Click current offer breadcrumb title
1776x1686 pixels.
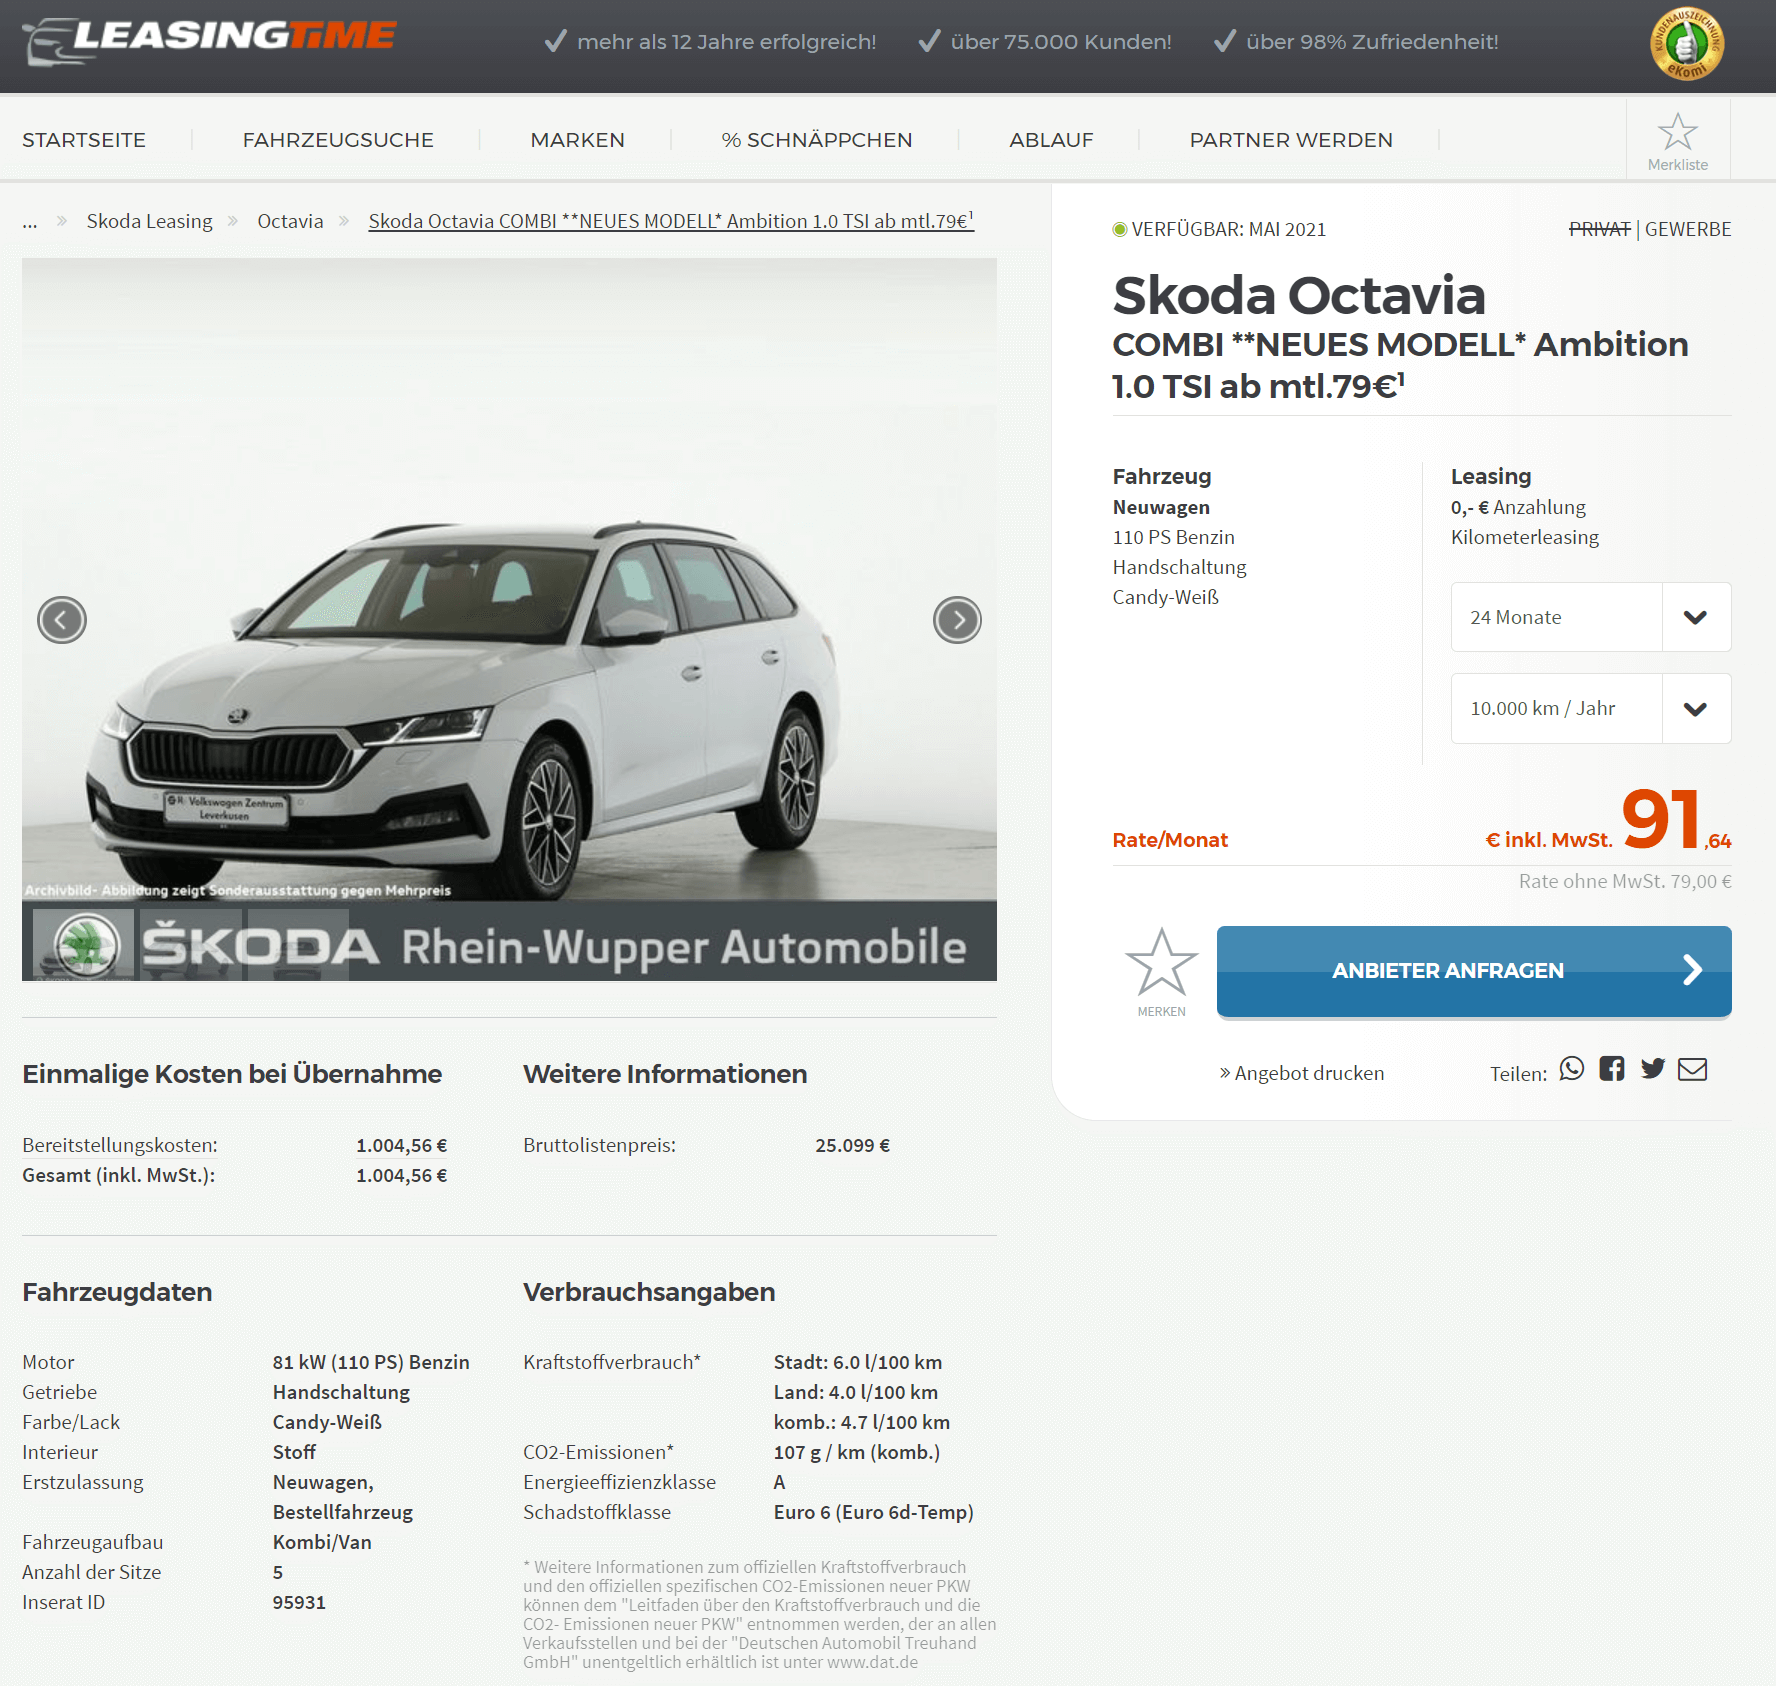(671, 221)
